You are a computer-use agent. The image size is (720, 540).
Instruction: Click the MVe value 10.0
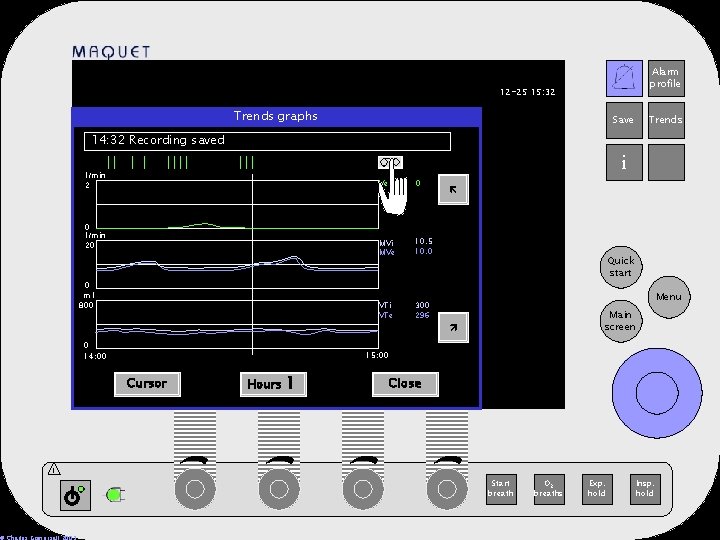point(423,251)
